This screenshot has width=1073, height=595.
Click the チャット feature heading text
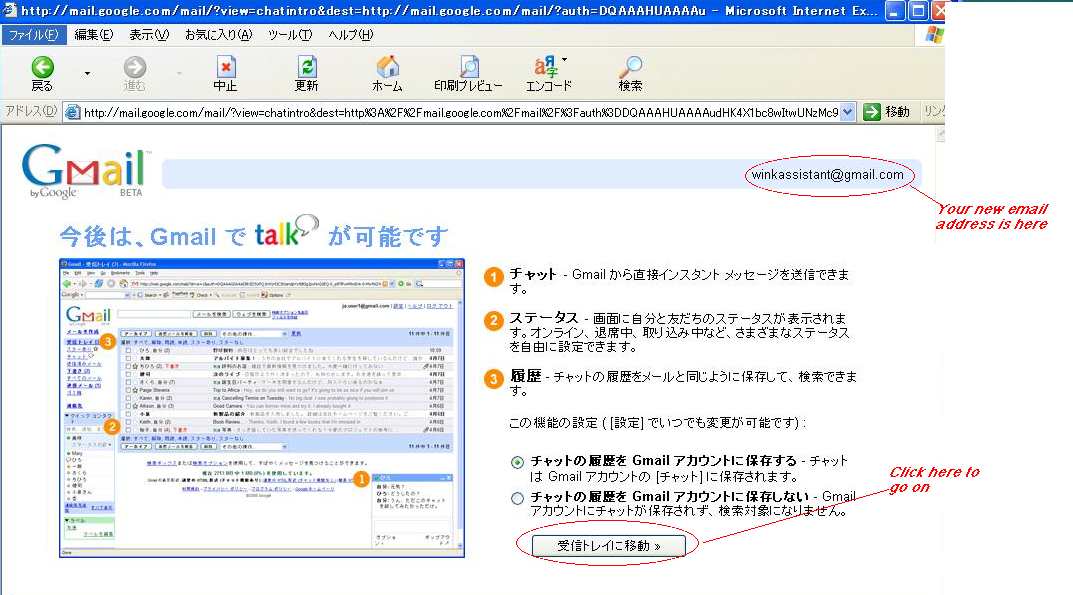point(532,274)
